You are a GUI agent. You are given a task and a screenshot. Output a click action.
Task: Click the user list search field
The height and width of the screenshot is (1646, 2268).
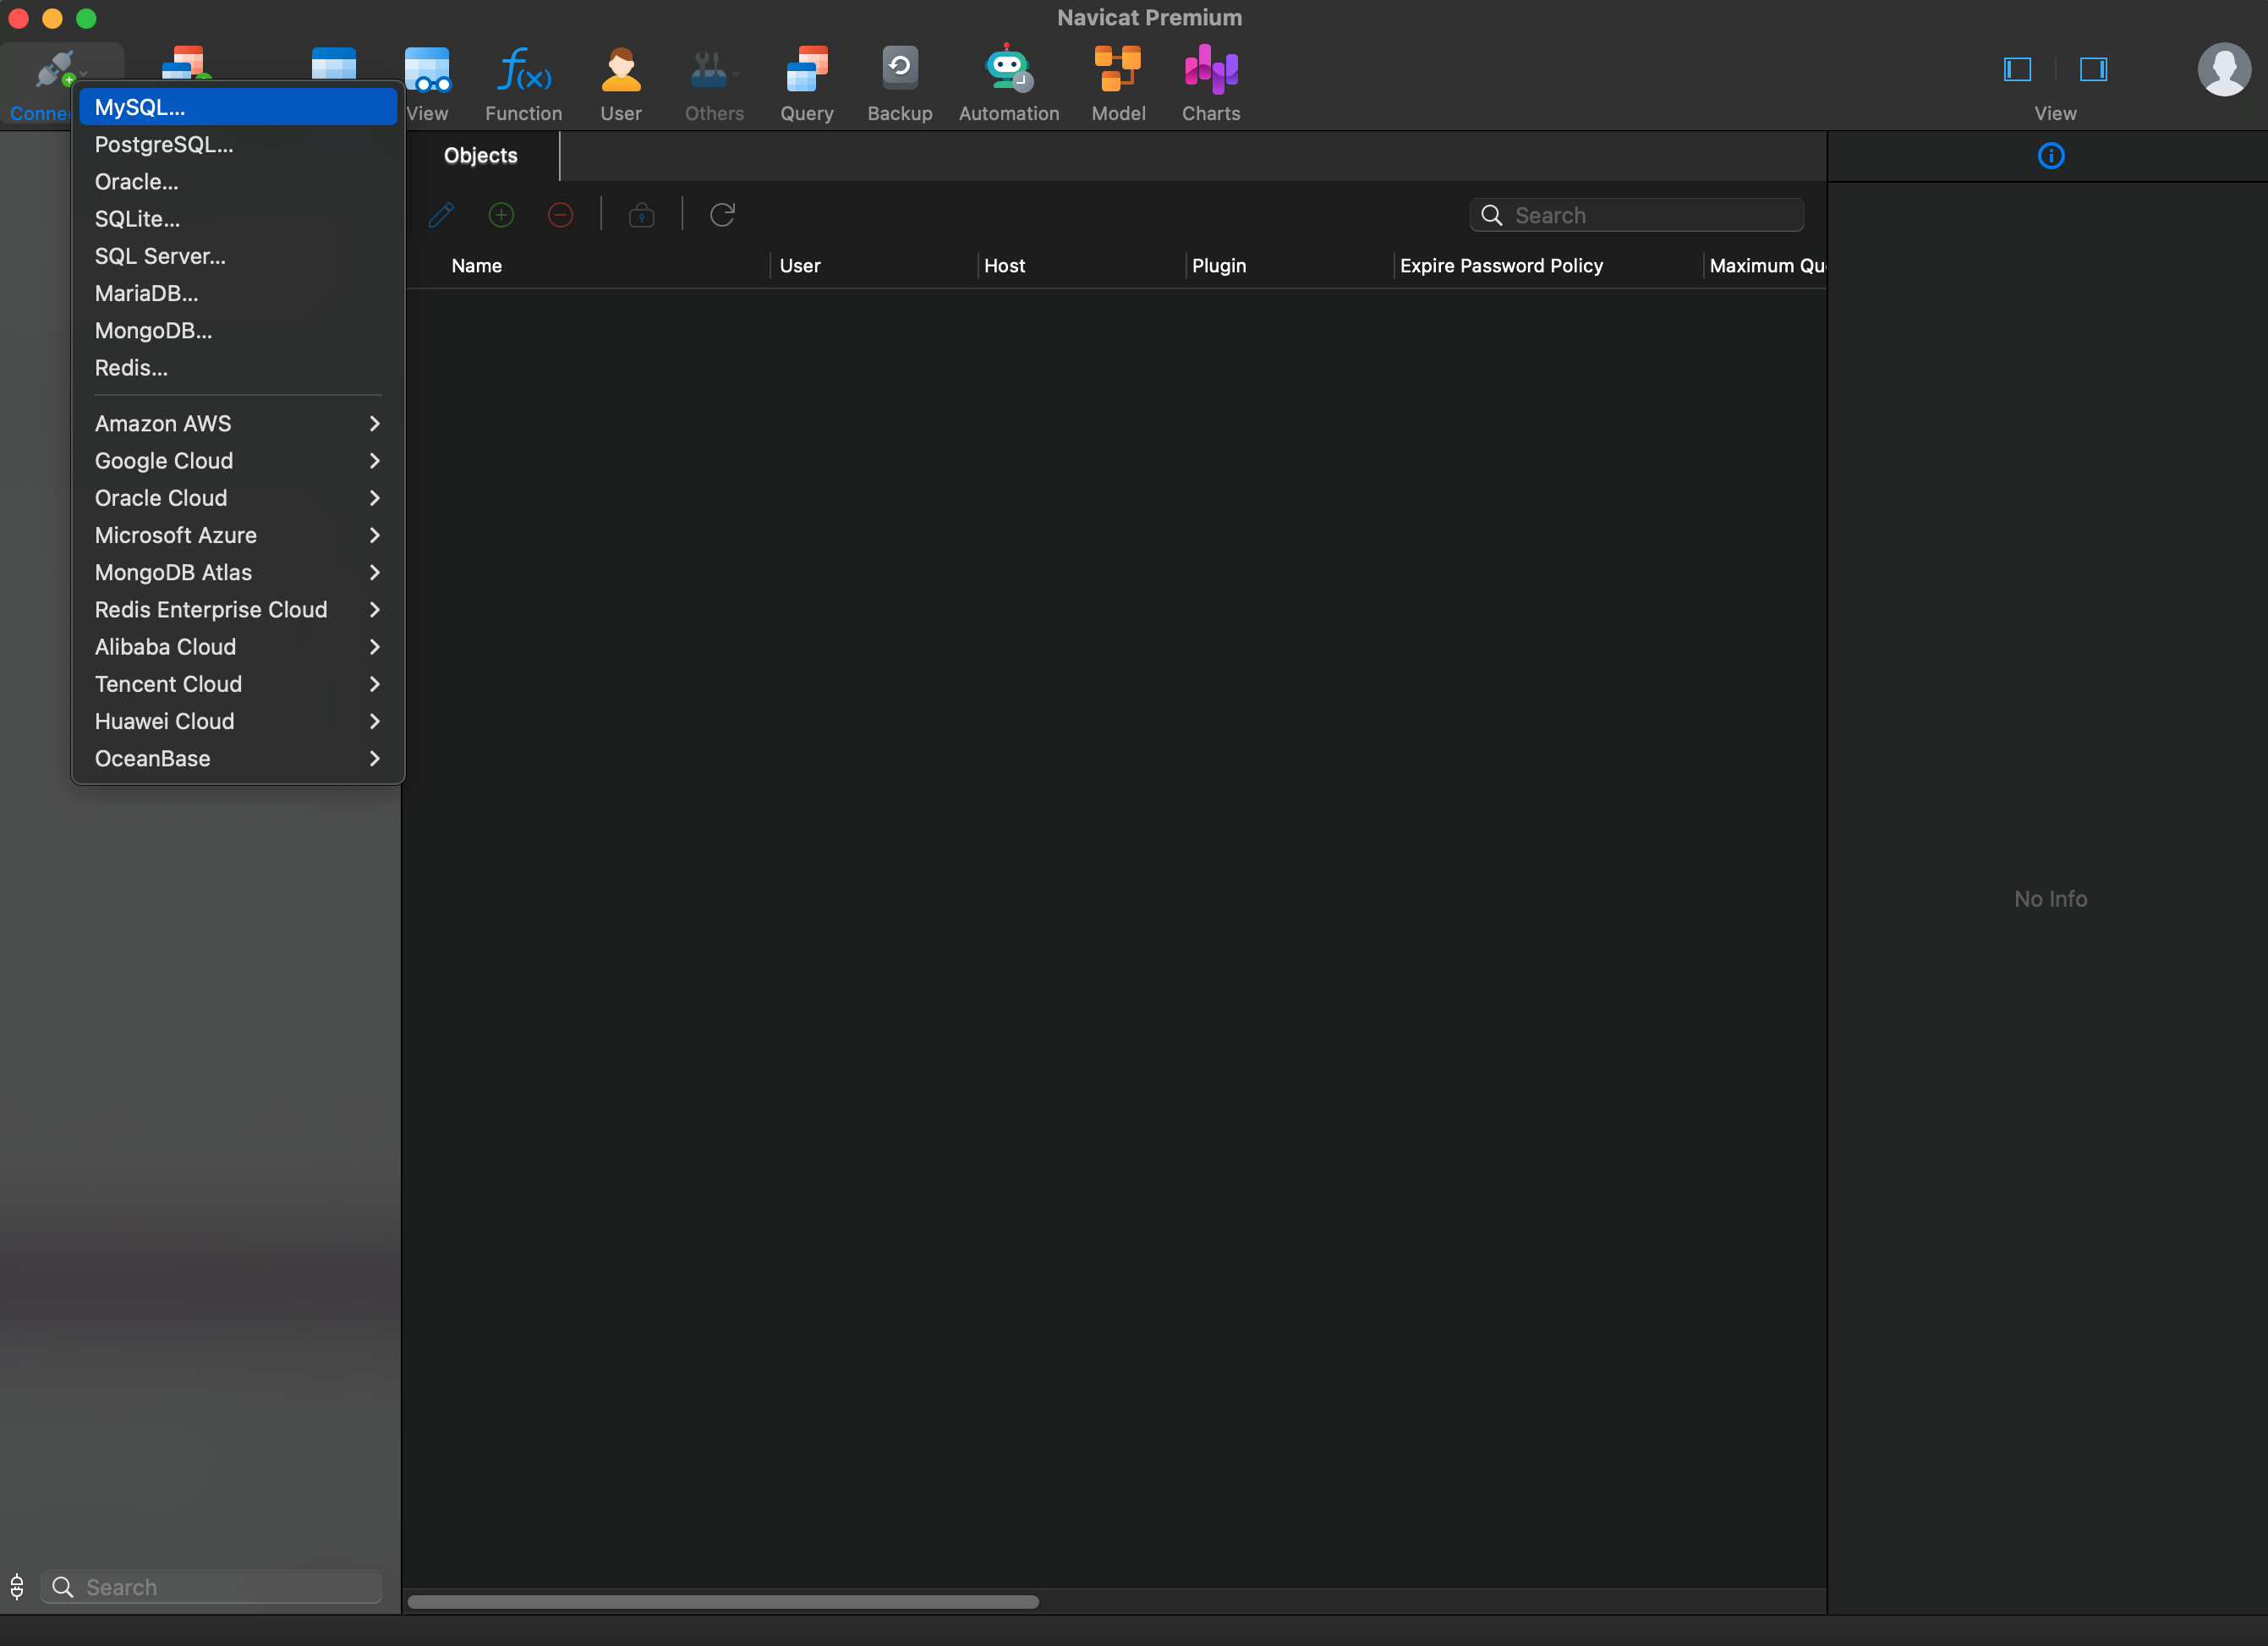click(x=1636, y=214)
